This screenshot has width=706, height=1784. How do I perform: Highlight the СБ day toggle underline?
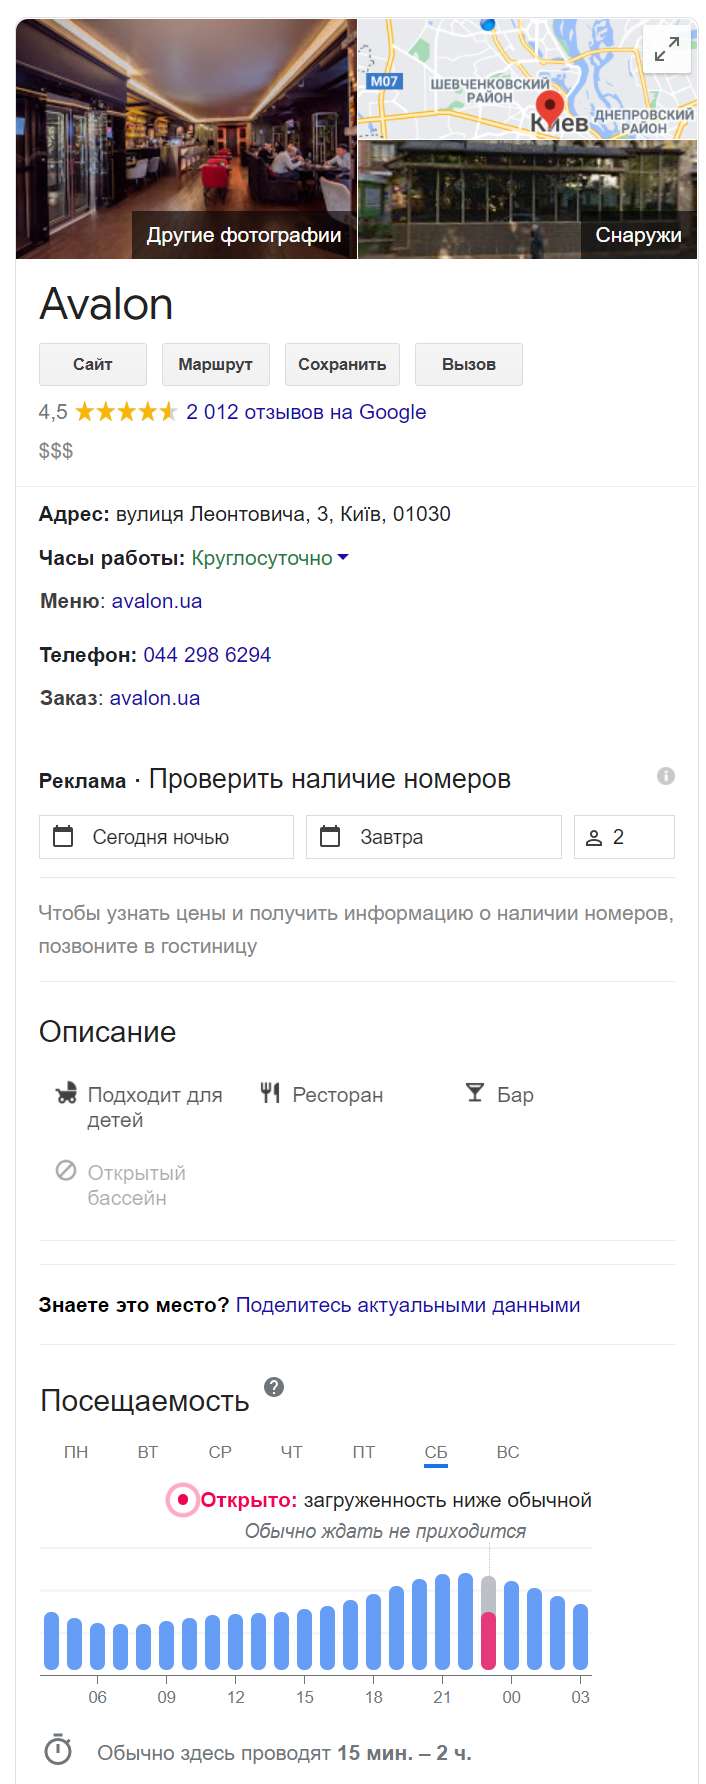coord(436,1467)
